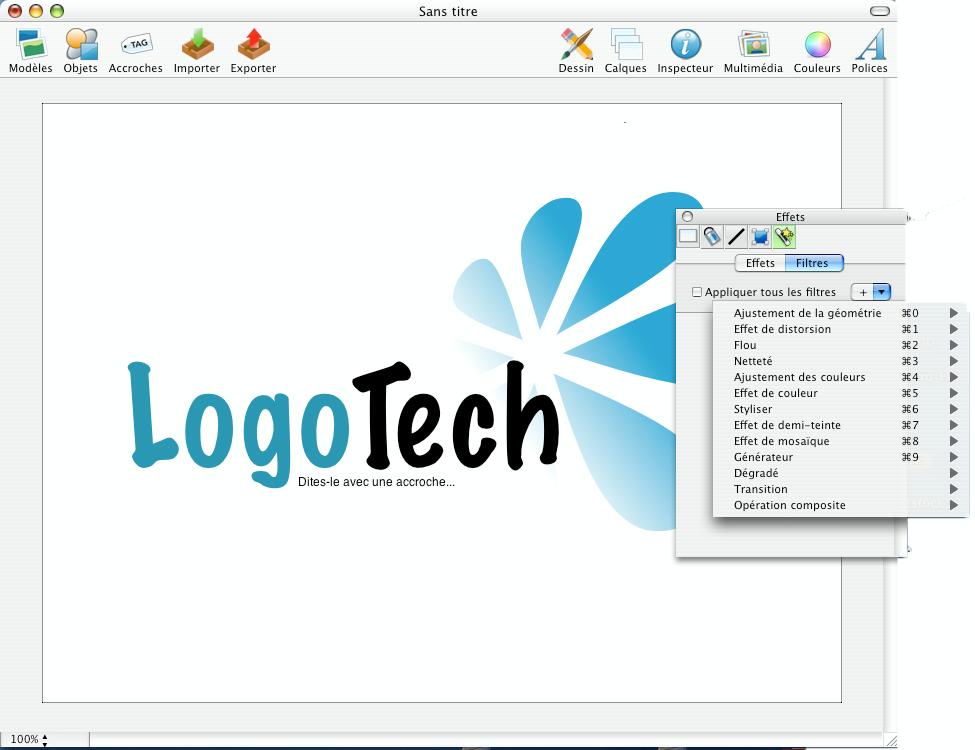The width and height of the screenshot is (975, 750).
Task: Open the filter add dropdown arrow
Action: click(881, 291)
